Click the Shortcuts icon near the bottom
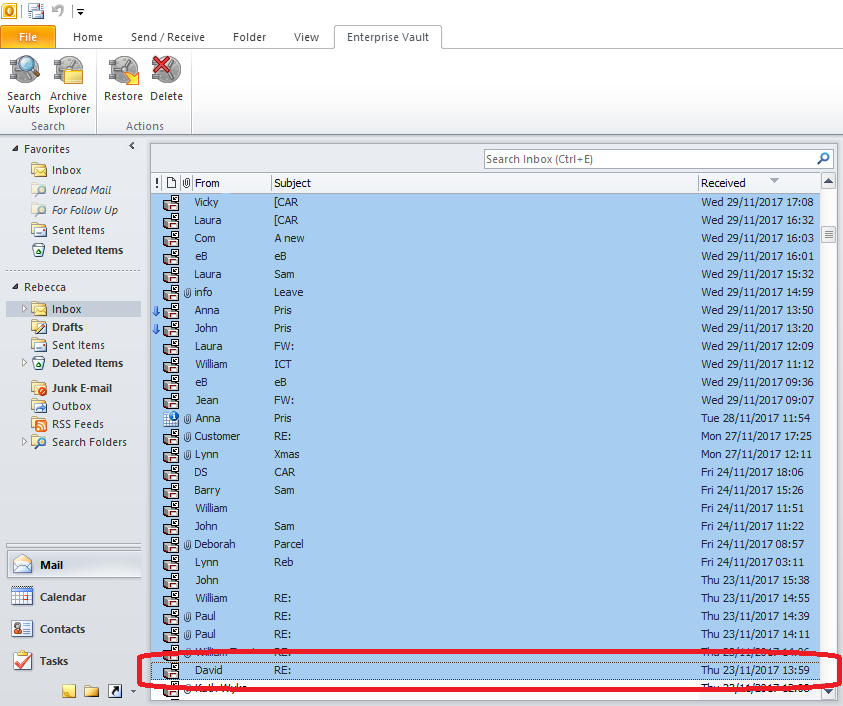Image resolution: width=843 pixels, height=706 pixels. (x=113, y=690)
